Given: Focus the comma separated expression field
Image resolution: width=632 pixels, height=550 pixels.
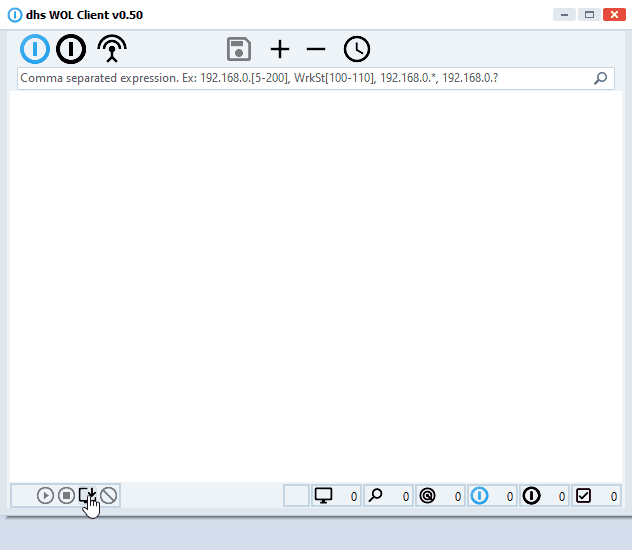Looking at the screenshot, I should [316, 78].
